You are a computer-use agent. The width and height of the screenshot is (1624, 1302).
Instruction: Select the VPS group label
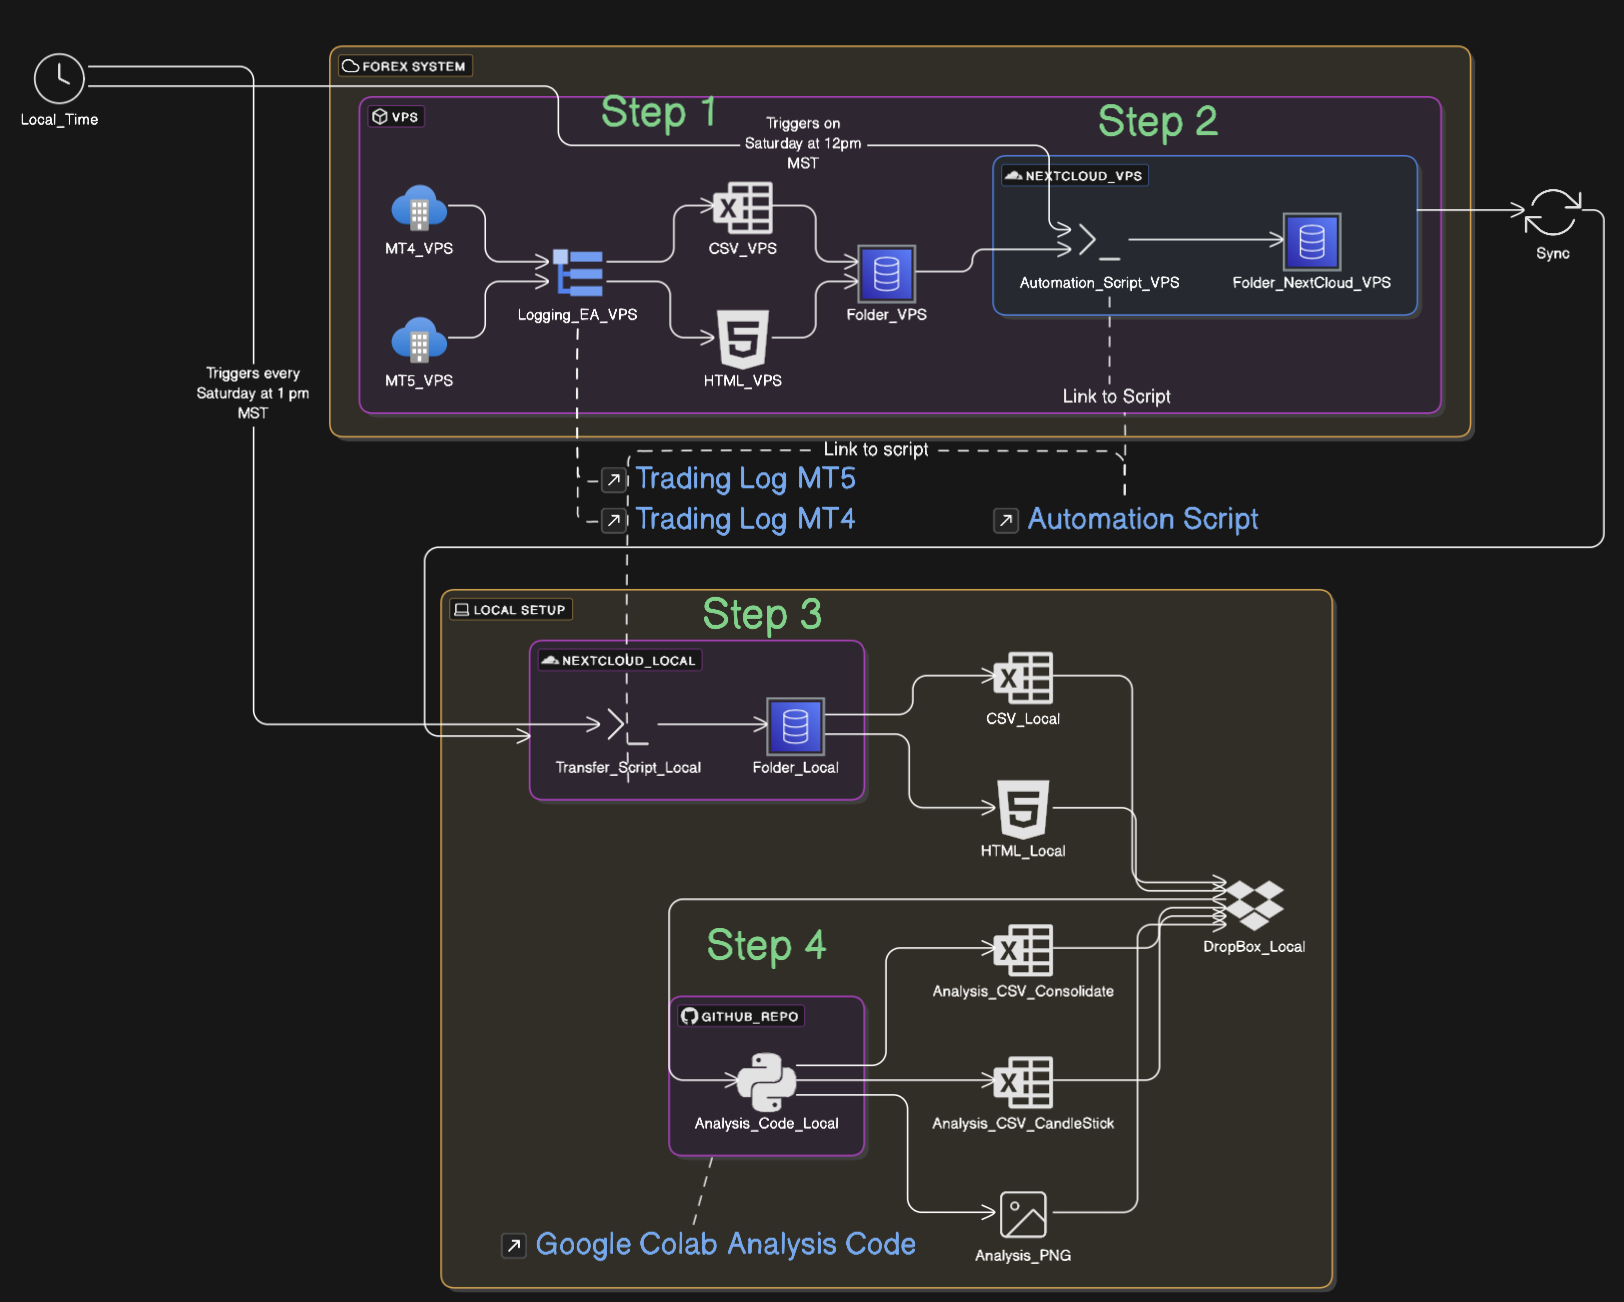pos(396,116)
